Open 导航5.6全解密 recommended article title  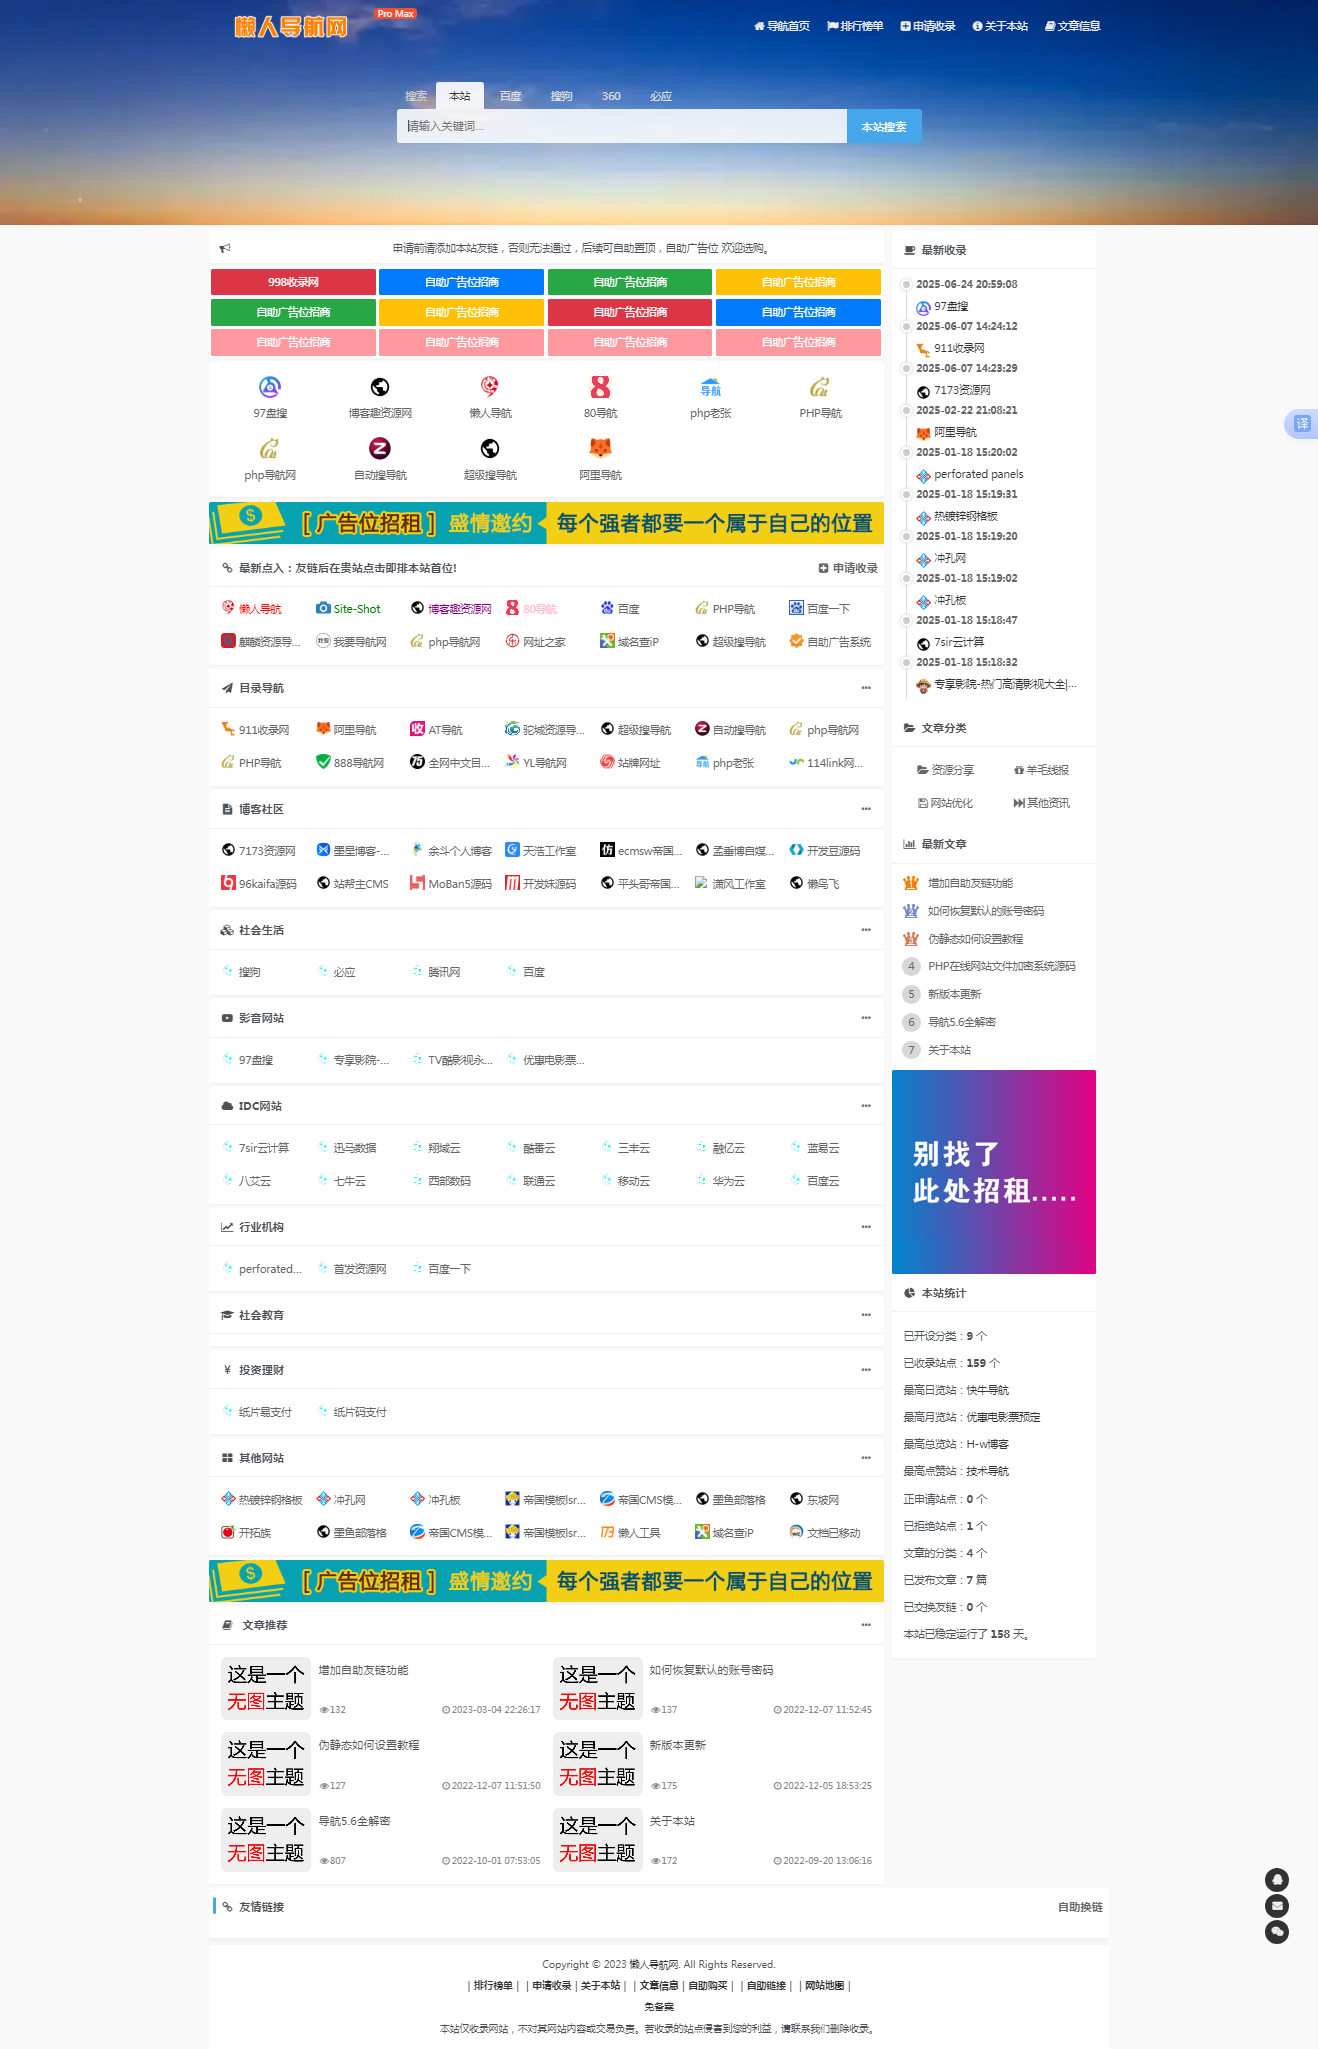[x=354, y=1821]
